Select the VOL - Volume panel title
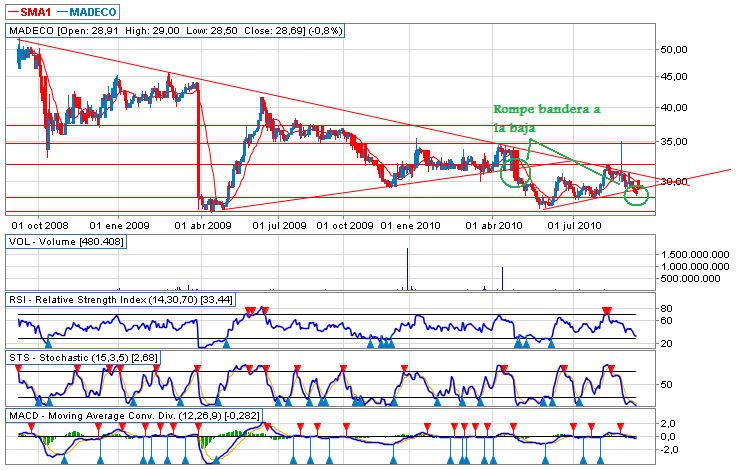The image size is (745, 470). [x=67, y=242]
